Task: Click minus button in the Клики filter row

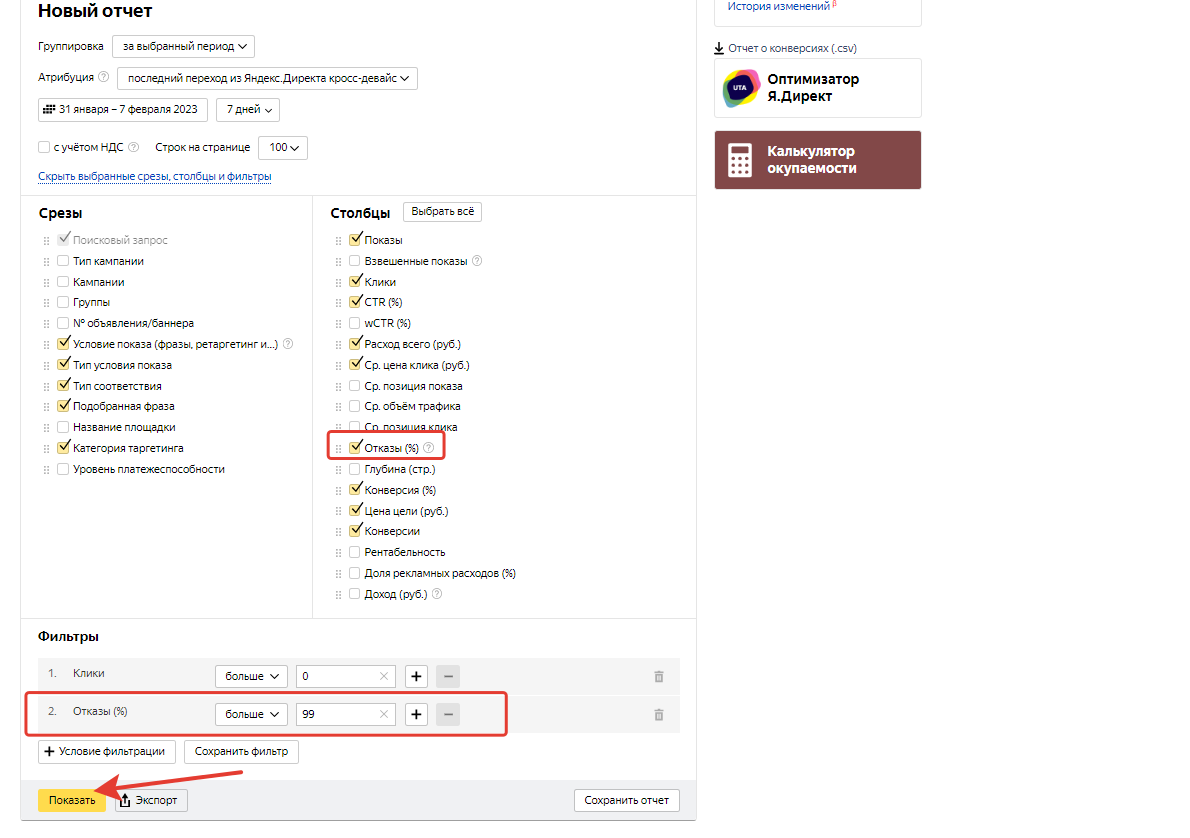Action: (449, 676)
